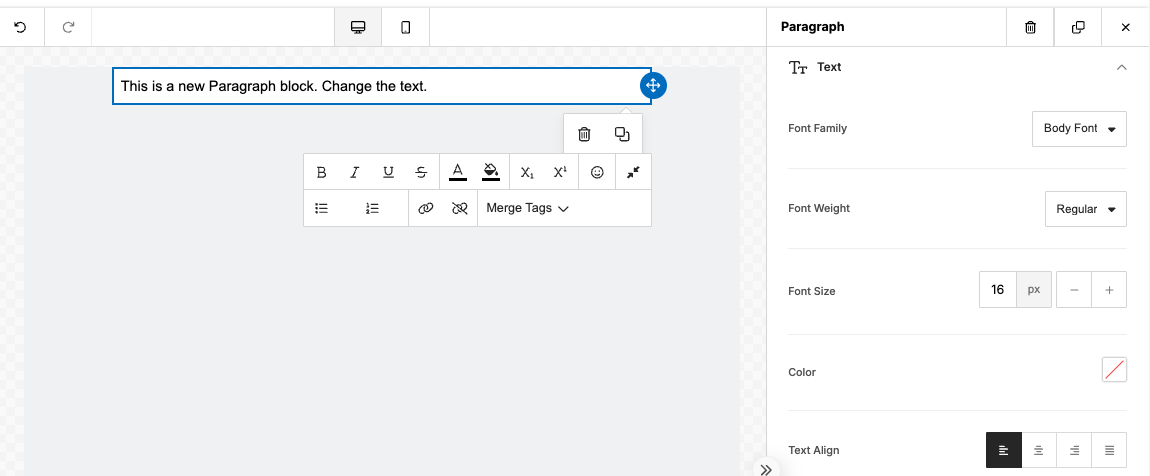1150x476 pixels.
Task: Open the Merge Tags dropdown
Action: coord(528,208)
